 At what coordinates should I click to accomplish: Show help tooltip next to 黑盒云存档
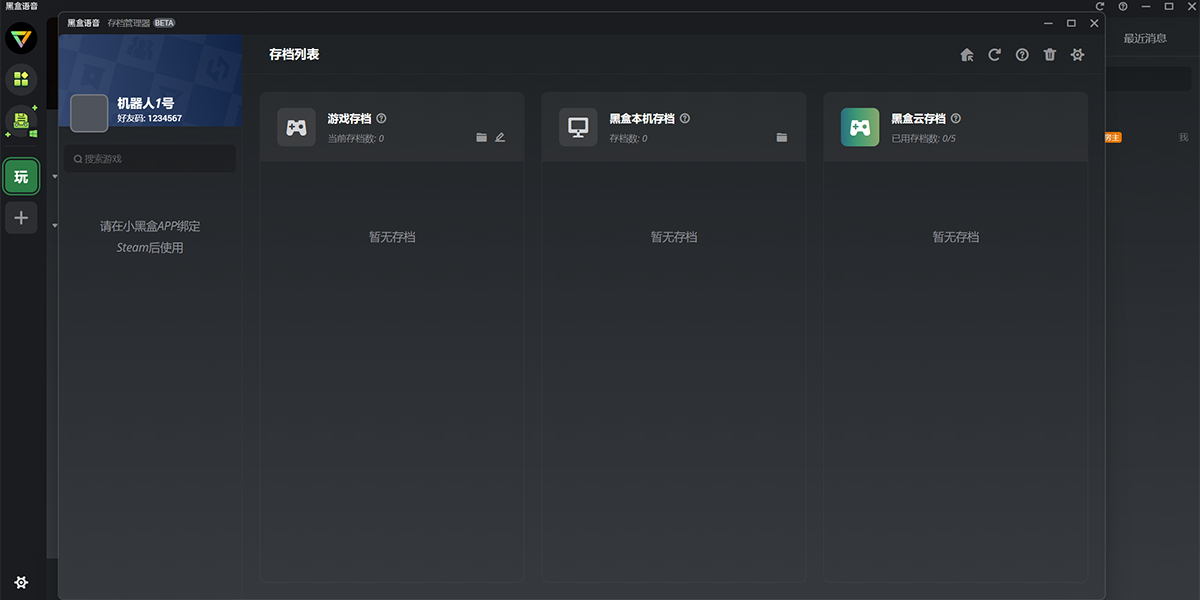(956, 118)
